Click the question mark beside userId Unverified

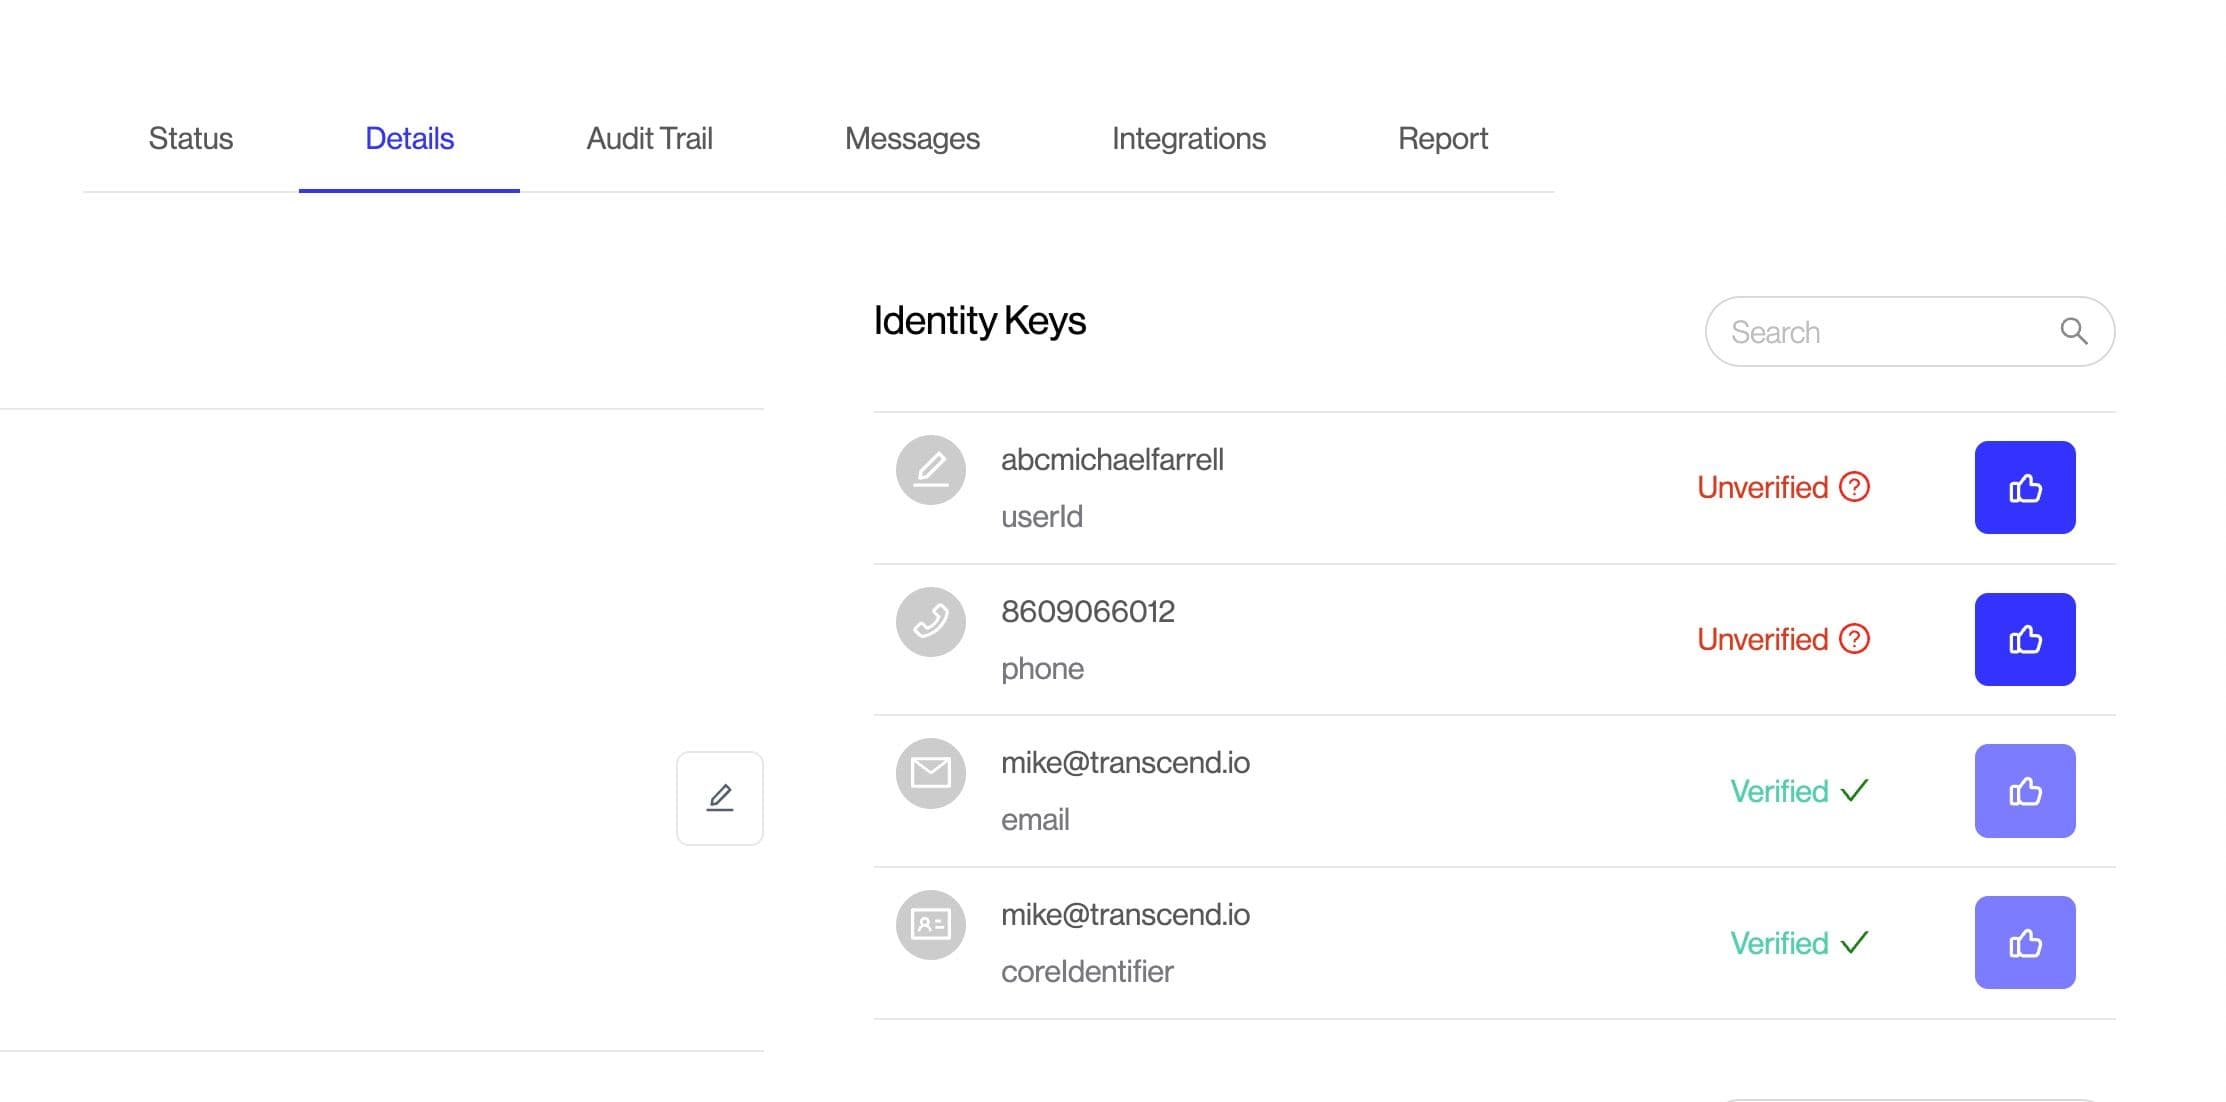pyautogui.click(x=1854, y=487)
